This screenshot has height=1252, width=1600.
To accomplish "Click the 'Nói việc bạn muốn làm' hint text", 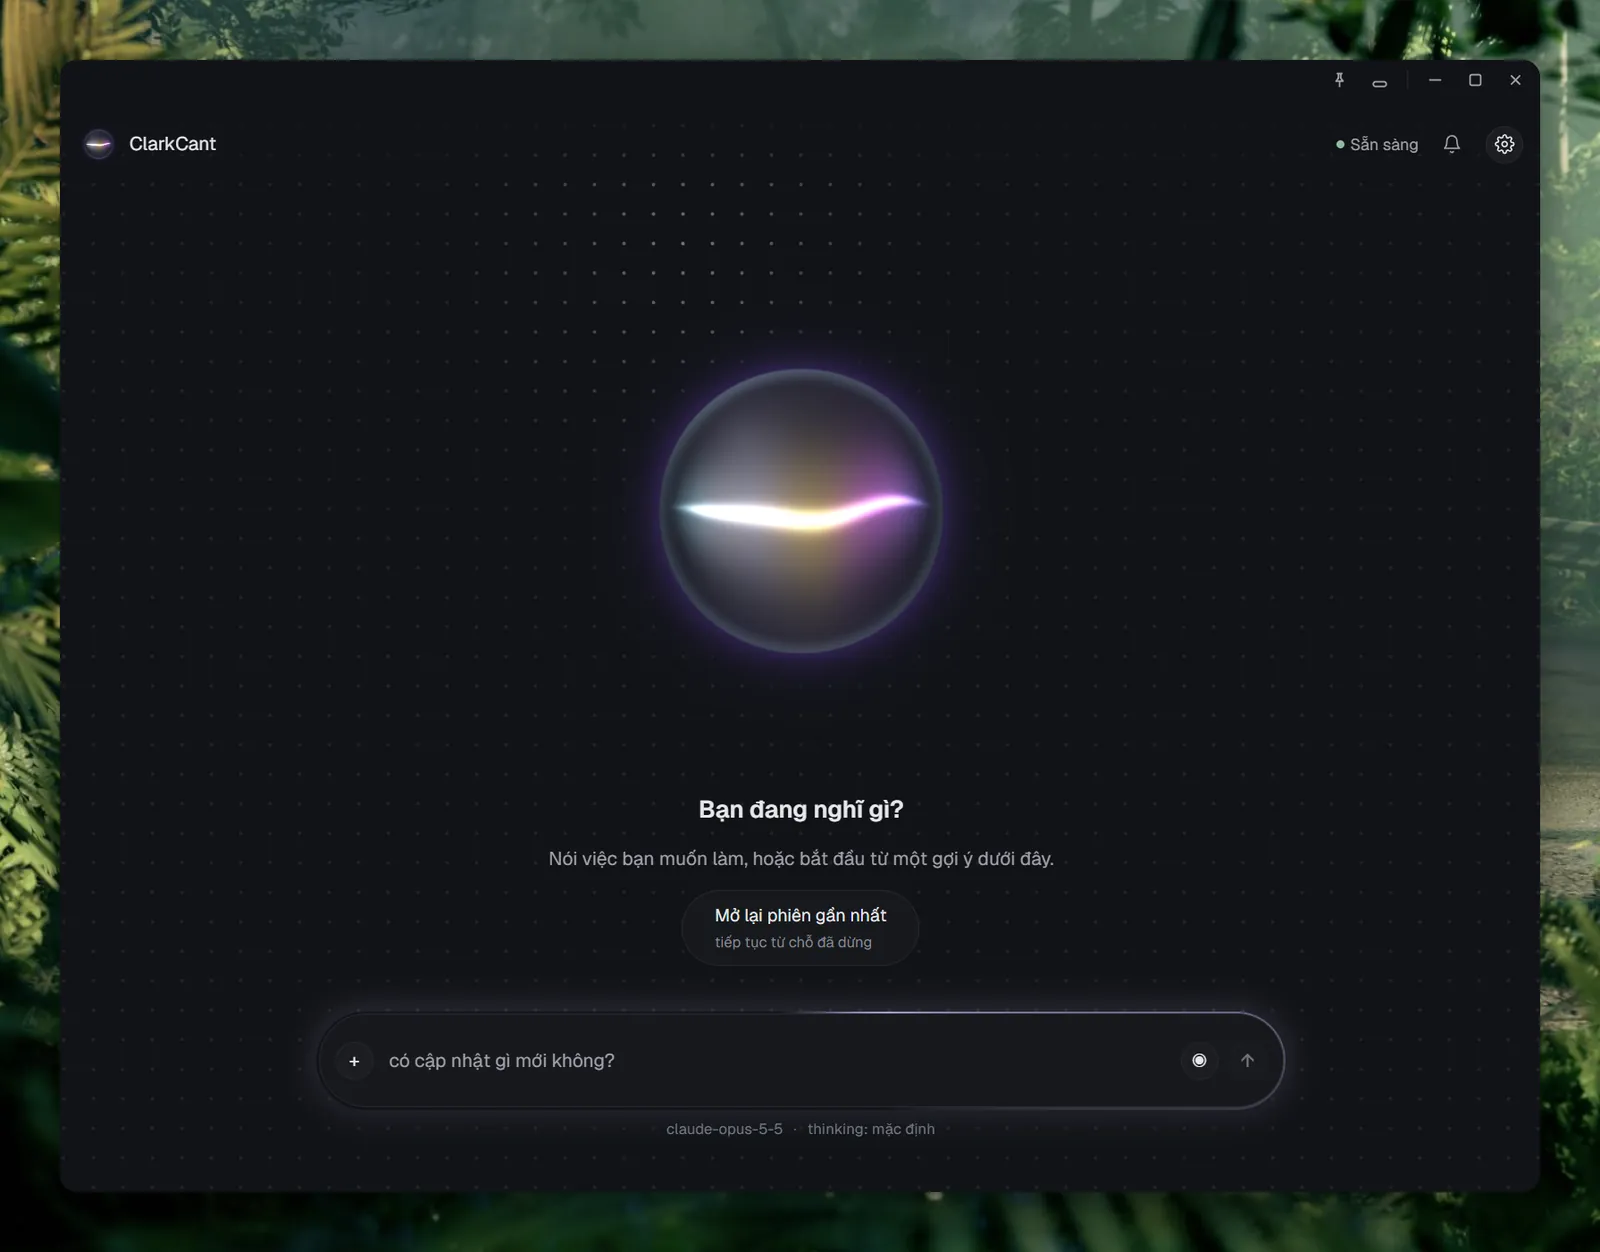I will 800,859.
